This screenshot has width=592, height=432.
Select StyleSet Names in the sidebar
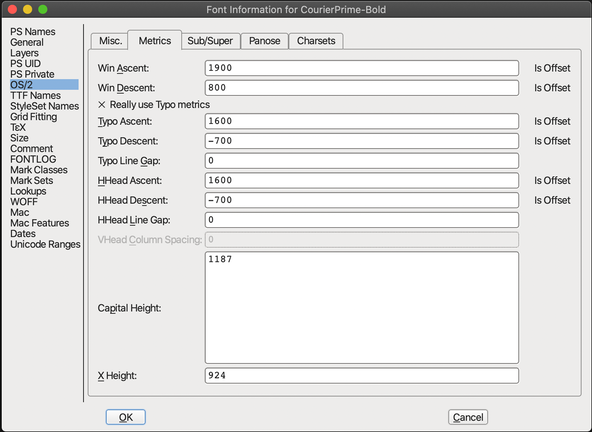tap(44, 106)
